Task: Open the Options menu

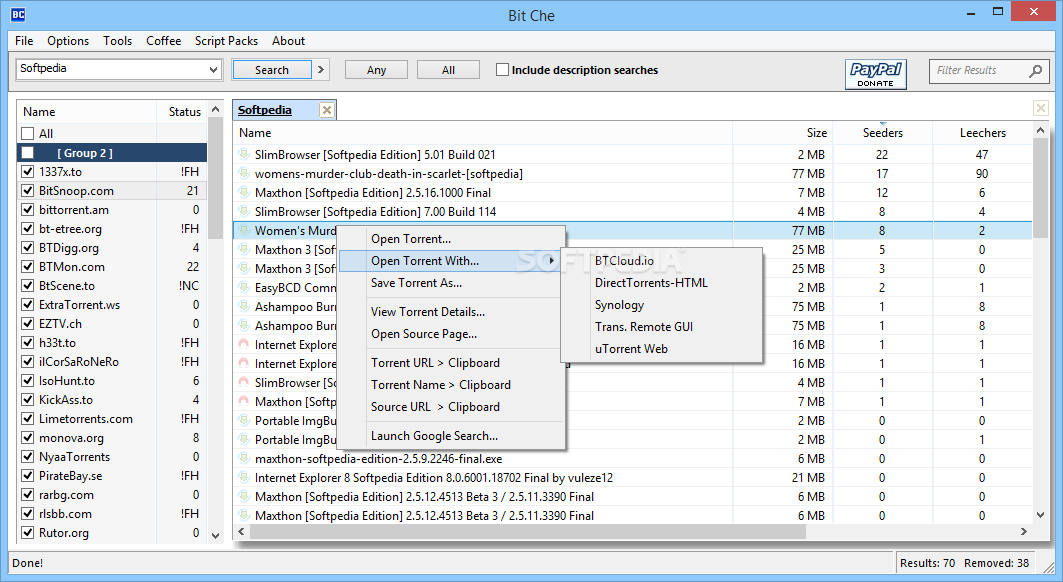Action: click(68, 41)
